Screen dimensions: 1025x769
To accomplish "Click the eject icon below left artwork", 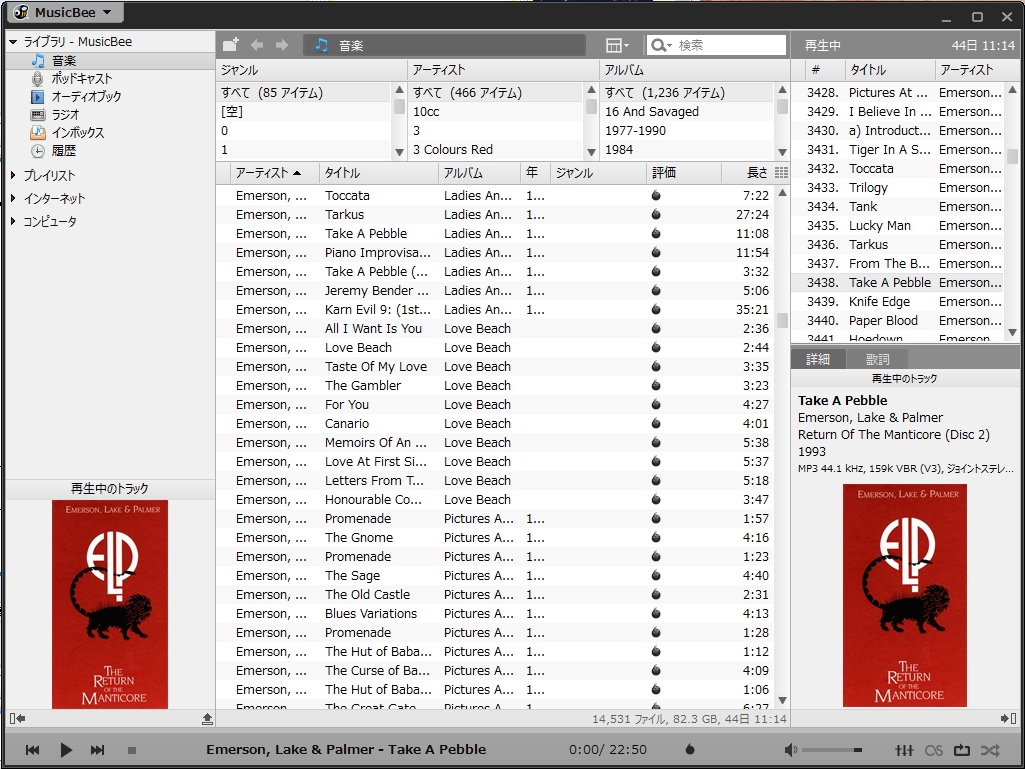I will coord(207,719).
